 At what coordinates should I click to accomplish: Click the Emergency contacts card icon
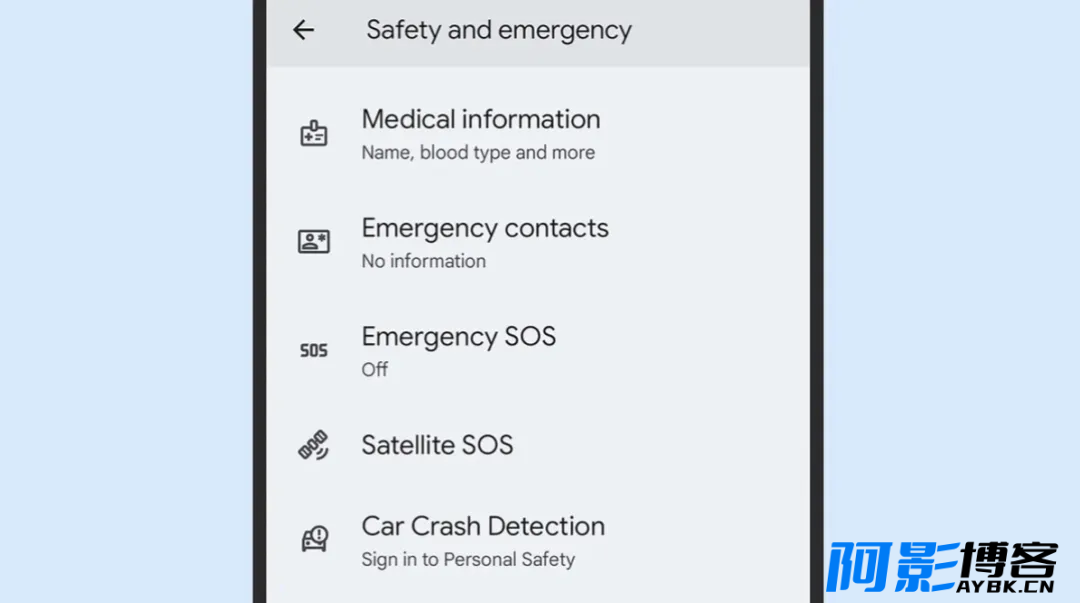point(313,241)
